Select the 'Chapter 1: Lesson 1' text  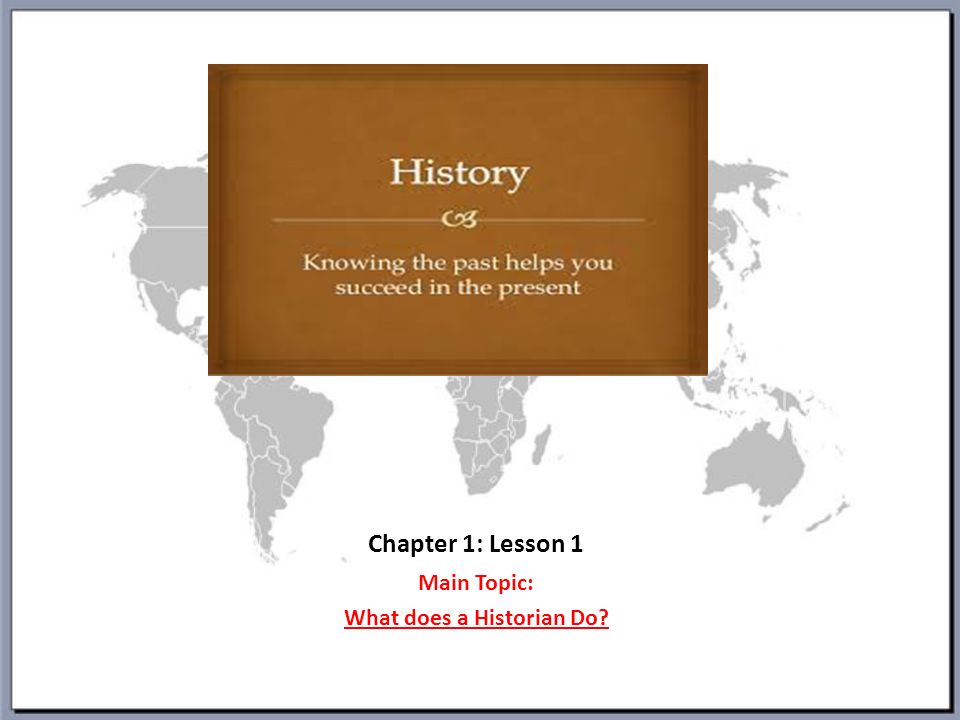point(475,544)
